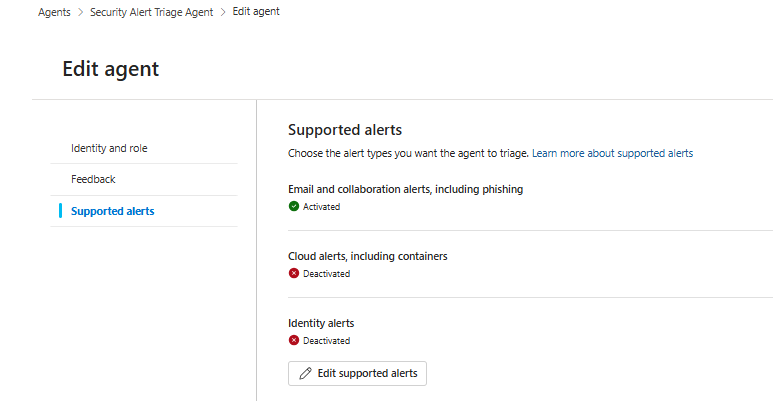Click the Edit supported alerts button

coord(357,373)
